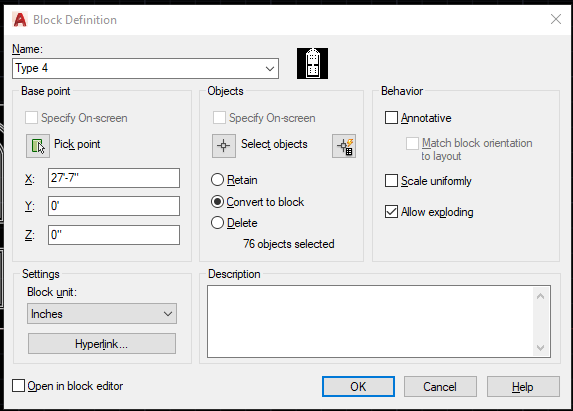This screenshot has width=573, height=411.
Task: Open the Quick Select filter icon
Action: [x=344, y=146]
